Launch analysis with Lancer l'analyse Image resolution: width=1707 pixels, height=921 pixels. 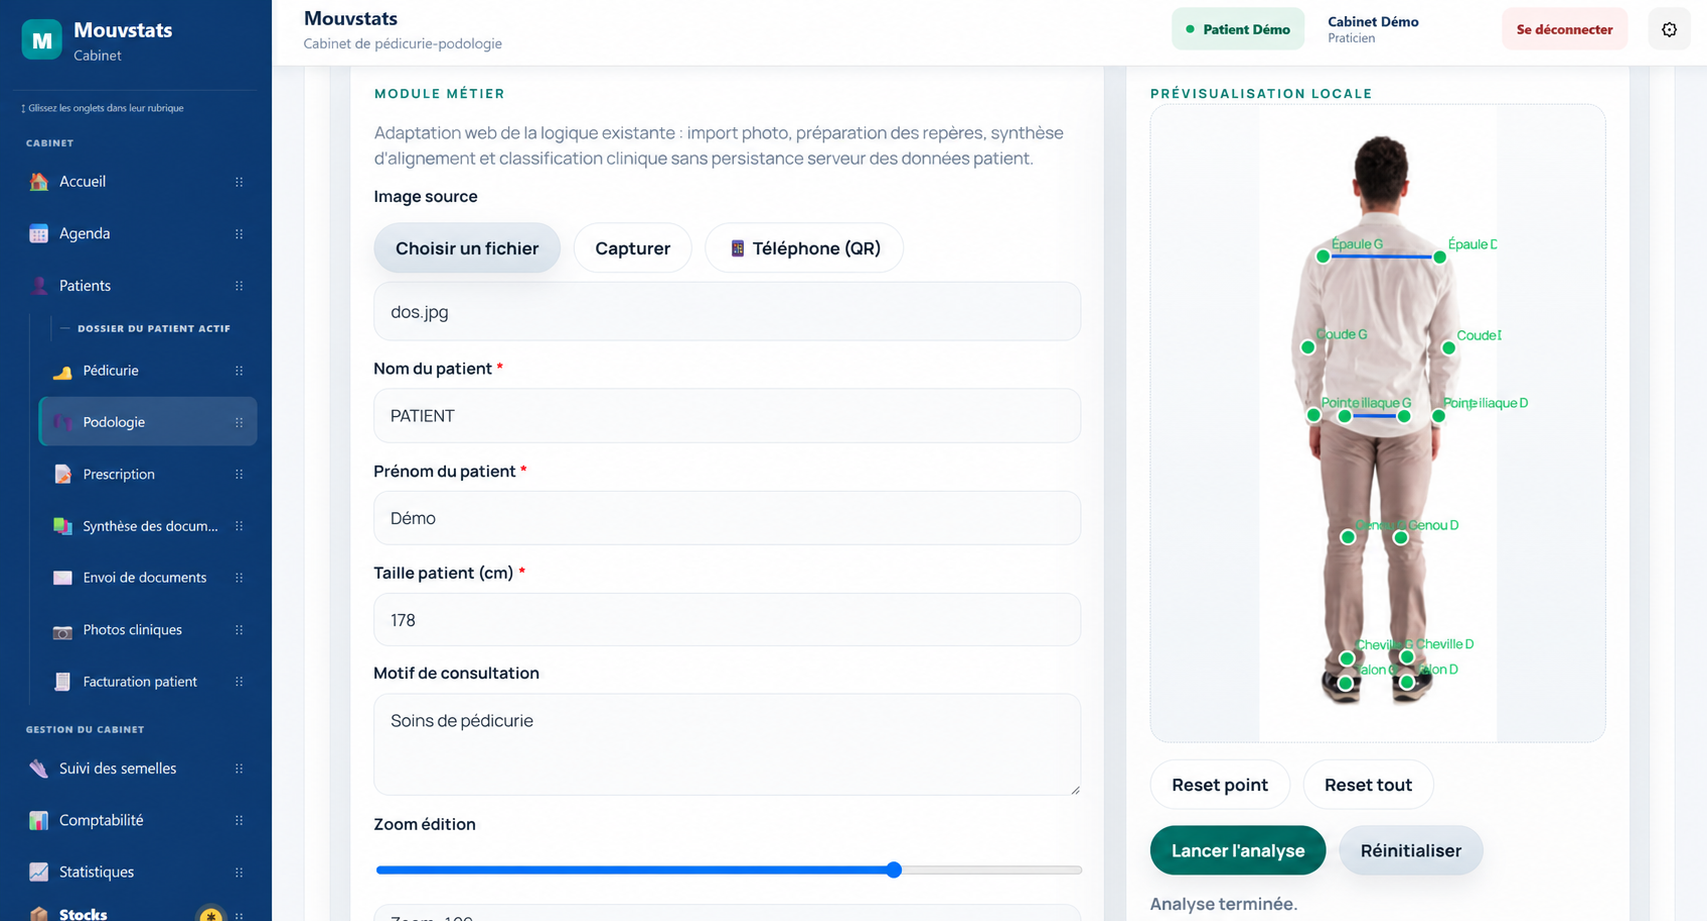click(x=1238, y=850)
